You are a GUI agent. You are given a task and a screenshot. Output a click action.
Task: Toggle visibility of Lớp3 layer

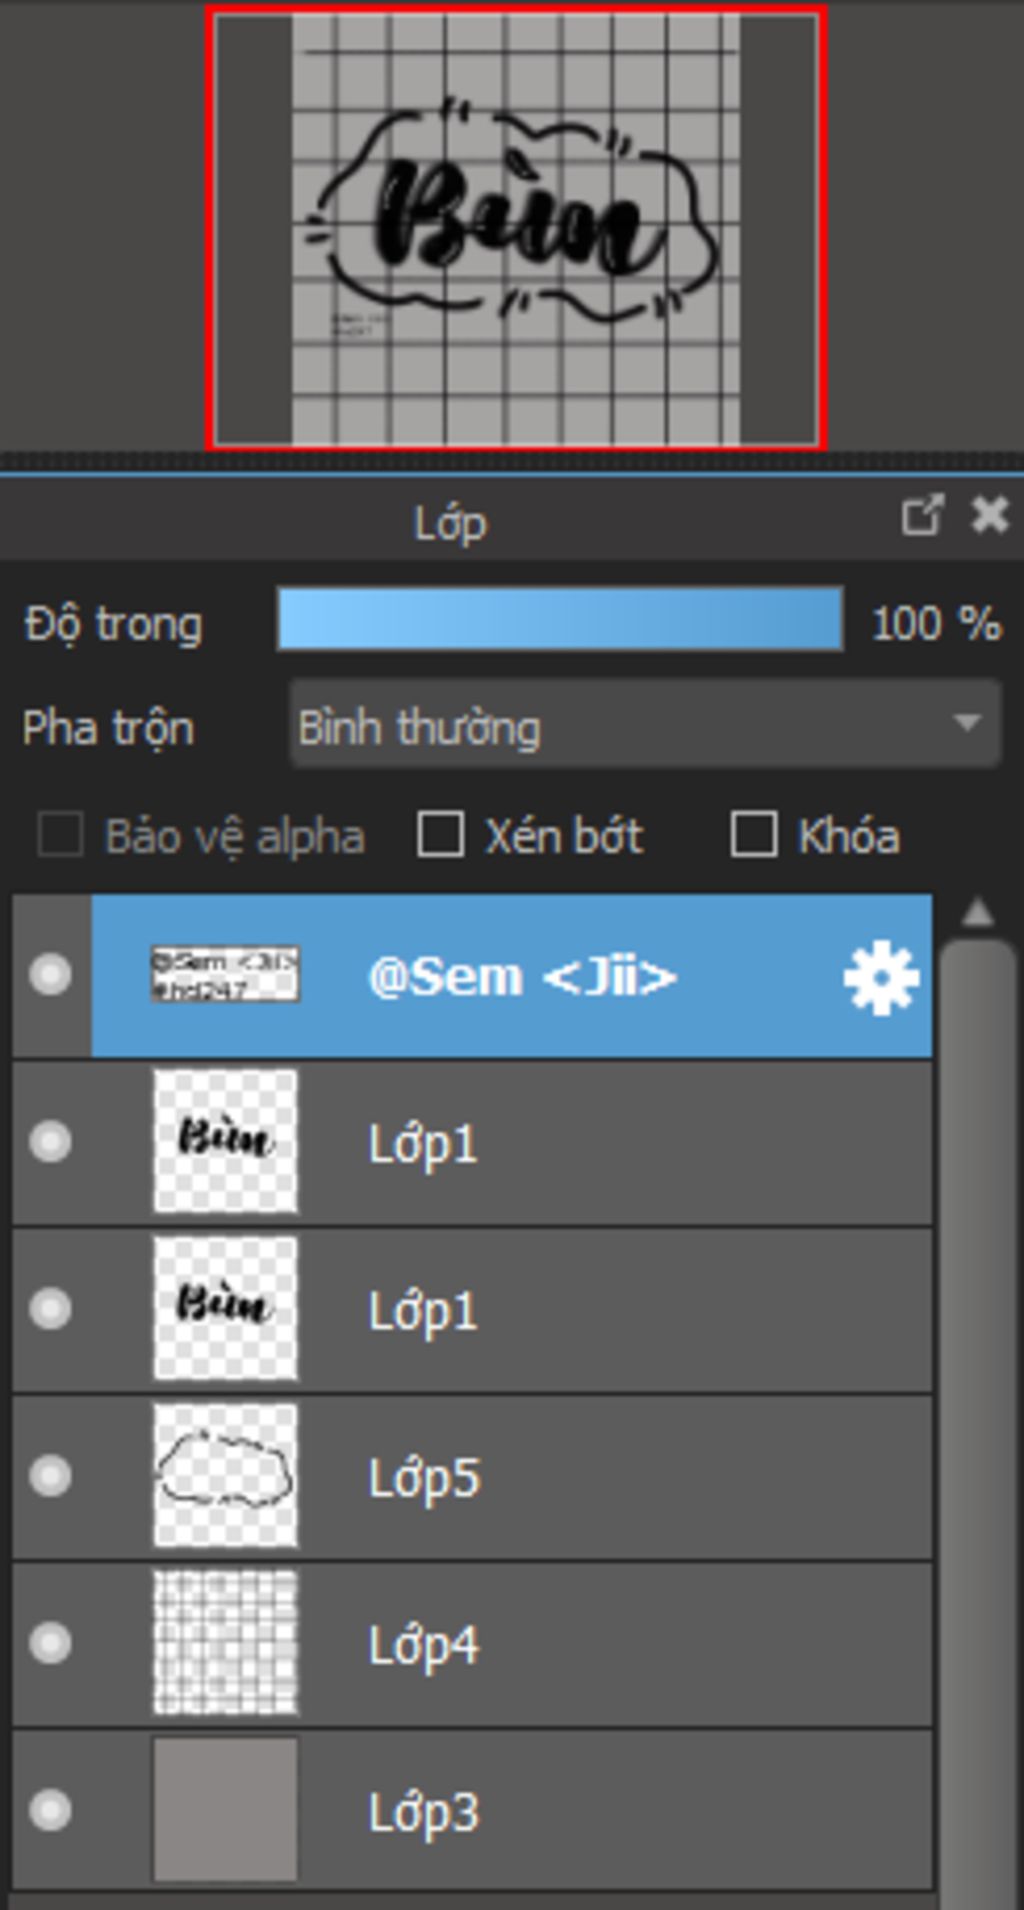(x=50, y=1810)
